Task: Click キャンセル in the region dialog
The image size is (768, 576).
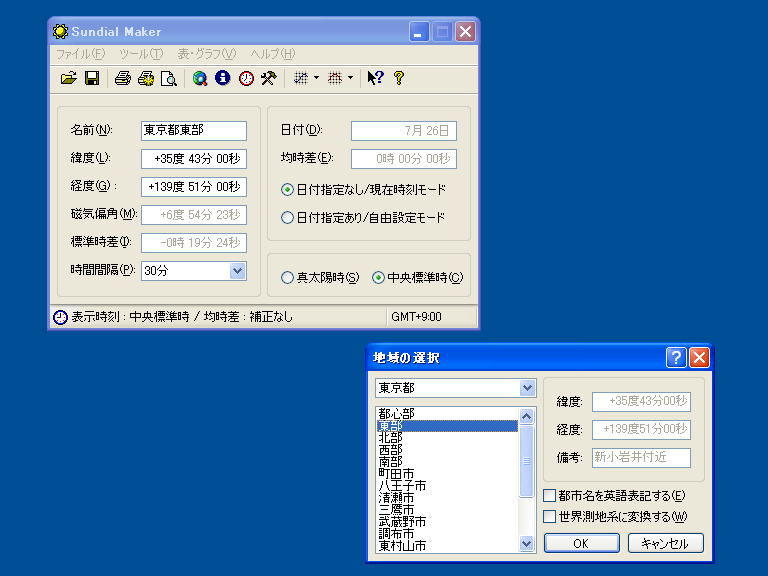Action: [x=665, y=543]
